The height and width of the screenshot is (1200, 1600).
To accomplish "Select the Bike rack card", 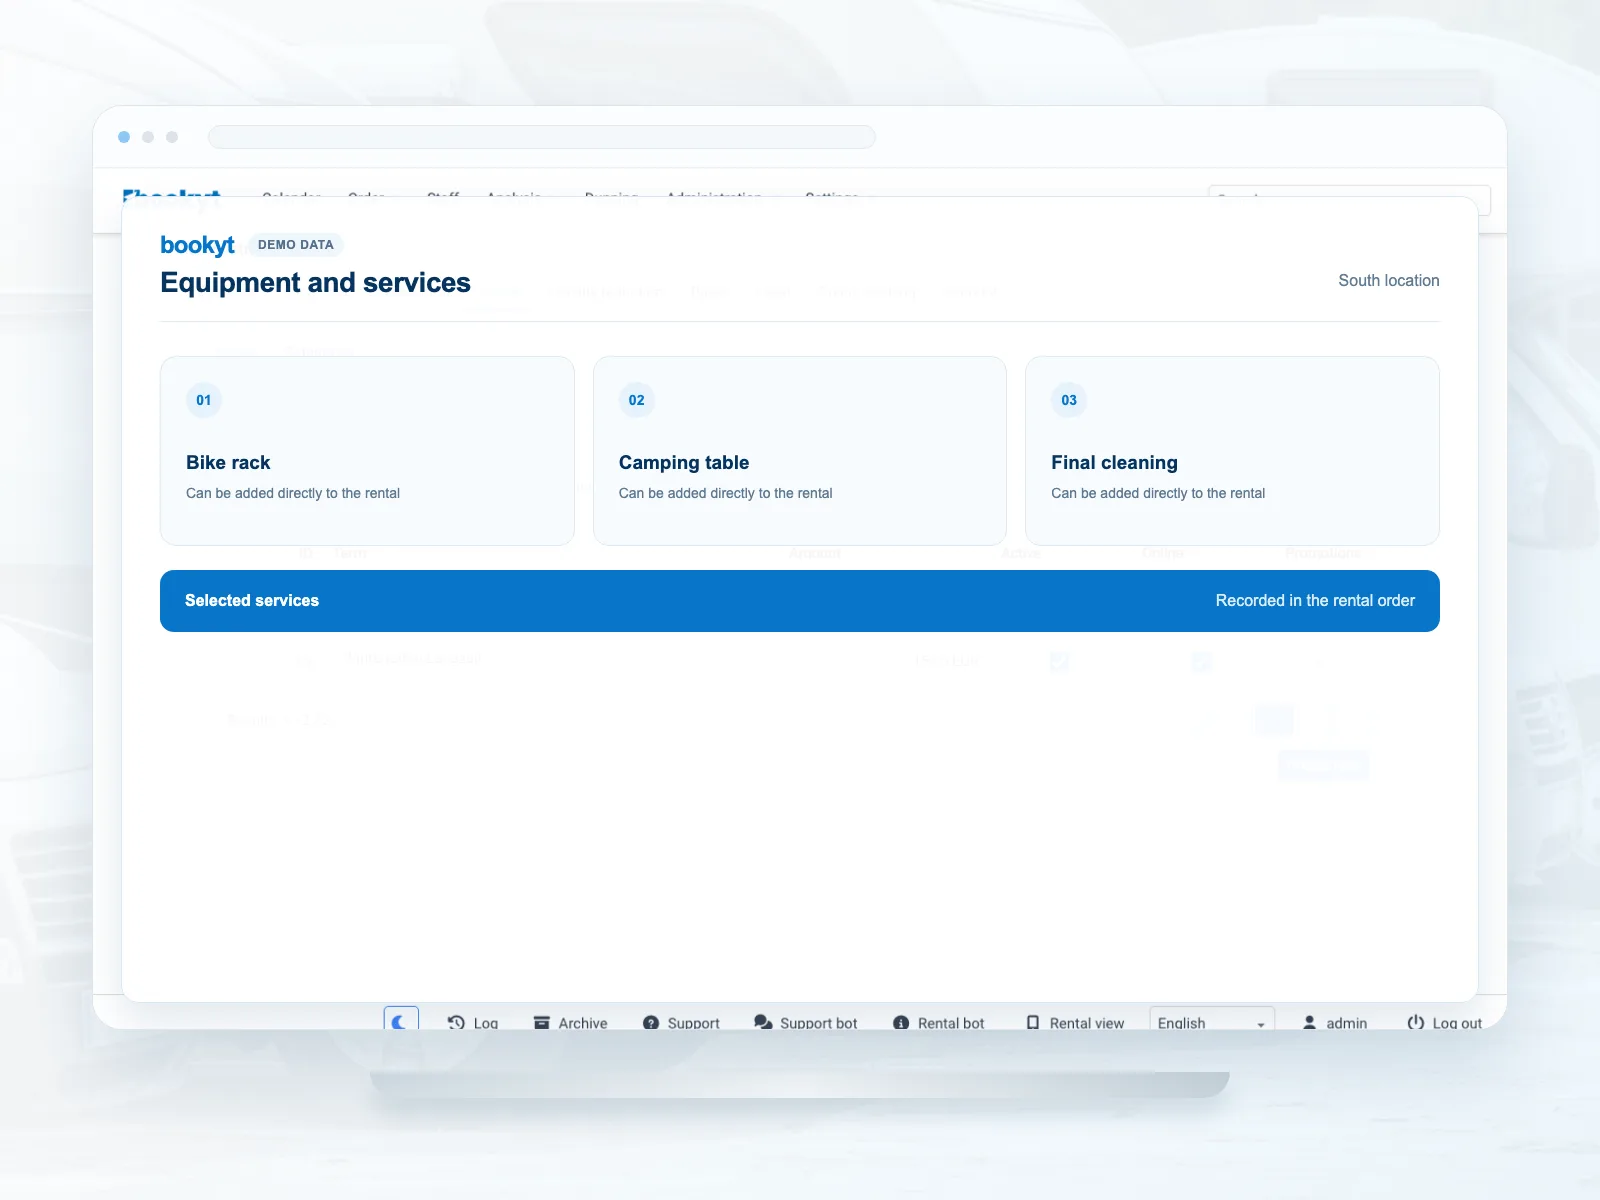I will point(367,451).
